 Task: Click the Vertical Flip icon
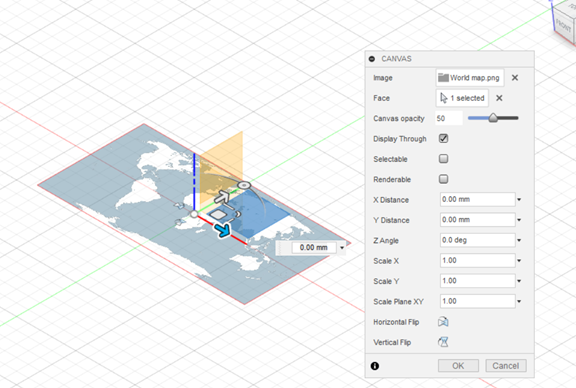pyautogui.click(x=443, y=342)
